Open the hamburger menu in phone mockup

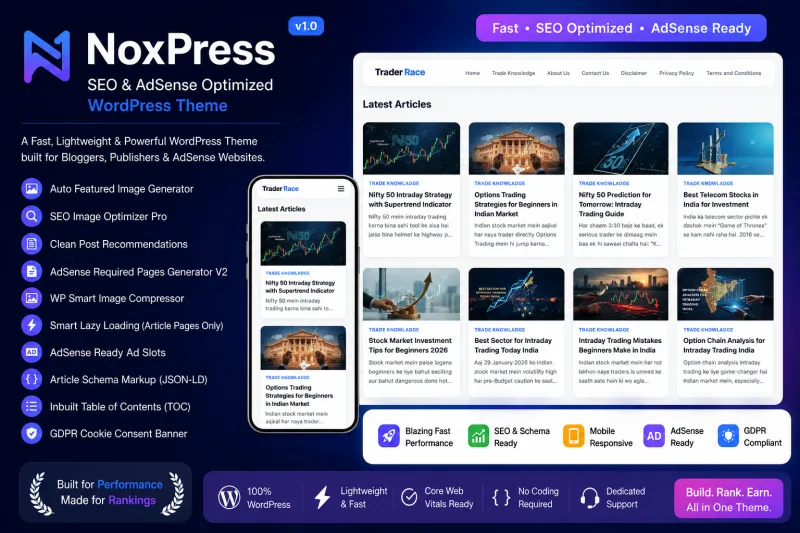(x=341, y=189)
